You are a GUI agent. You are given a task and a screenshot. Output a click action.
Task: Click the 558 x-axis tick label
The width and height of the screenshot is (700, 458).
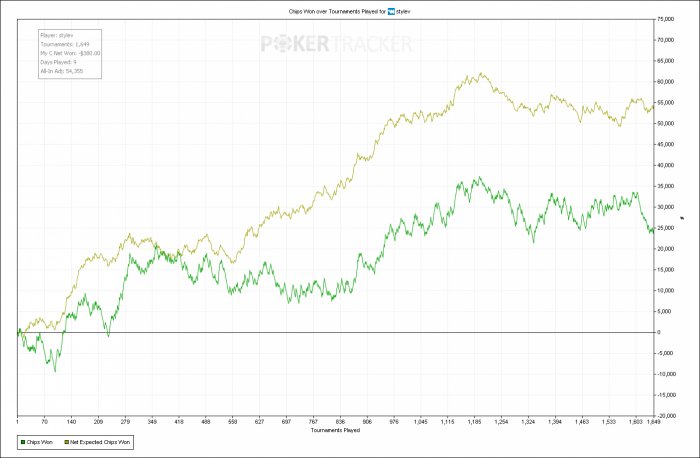tap(233, 421)
